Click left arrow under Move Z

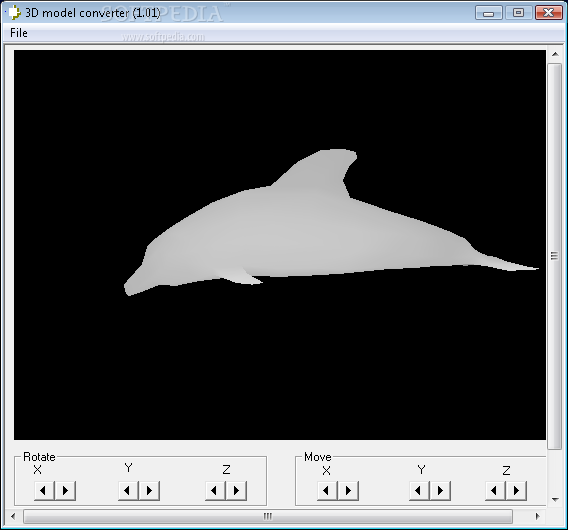click(x=495, y=491)
